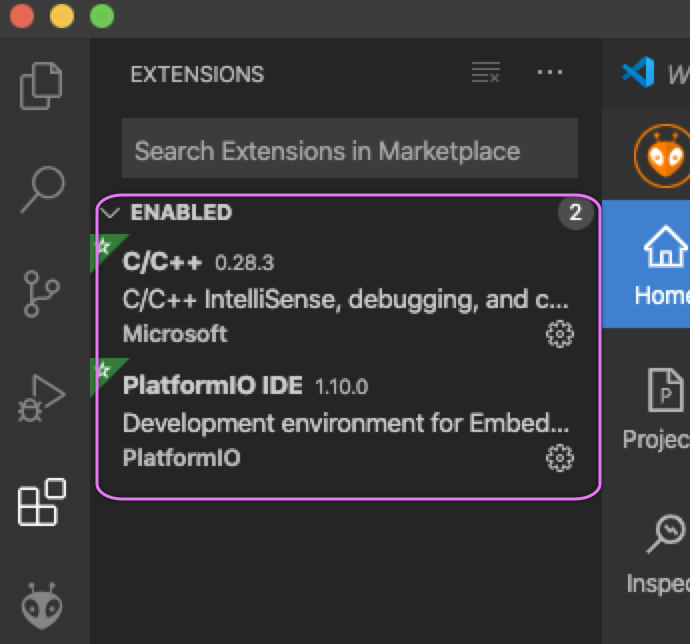The image size is (690, 644).
Task: Select the PlatformIO IDE extension entry
Action: 330,421
